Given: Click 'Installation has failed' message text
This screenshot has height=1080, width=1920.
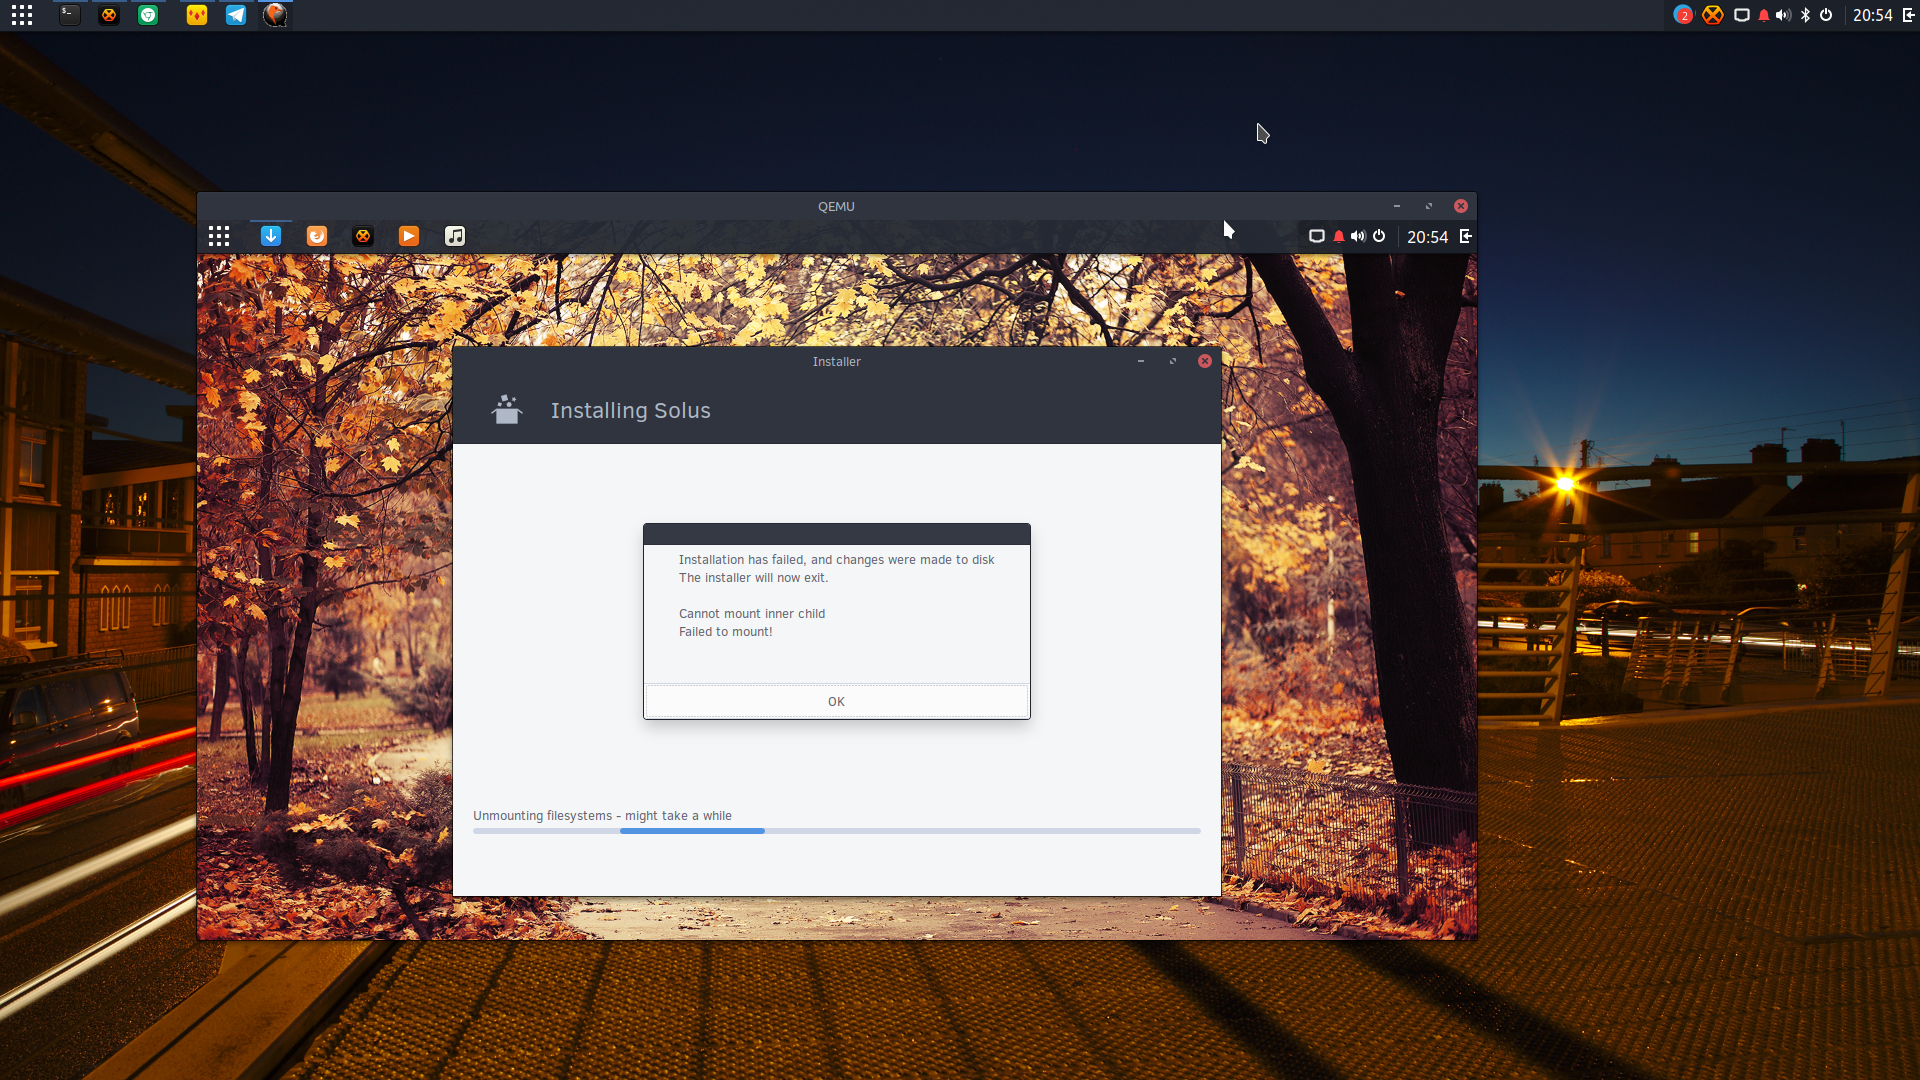Looking at the screenshot, I should 836,560.
